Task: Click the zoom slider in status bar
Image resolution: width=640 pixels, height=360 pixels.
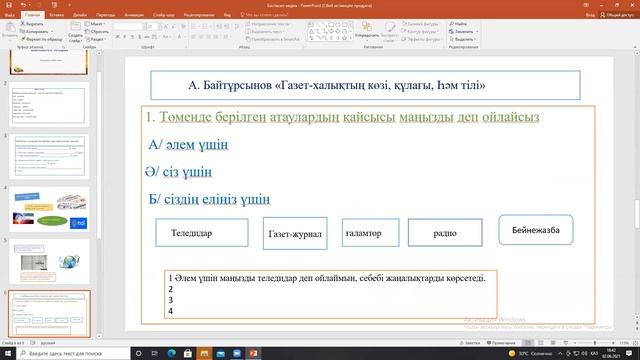Action: (x=594, y=343)
